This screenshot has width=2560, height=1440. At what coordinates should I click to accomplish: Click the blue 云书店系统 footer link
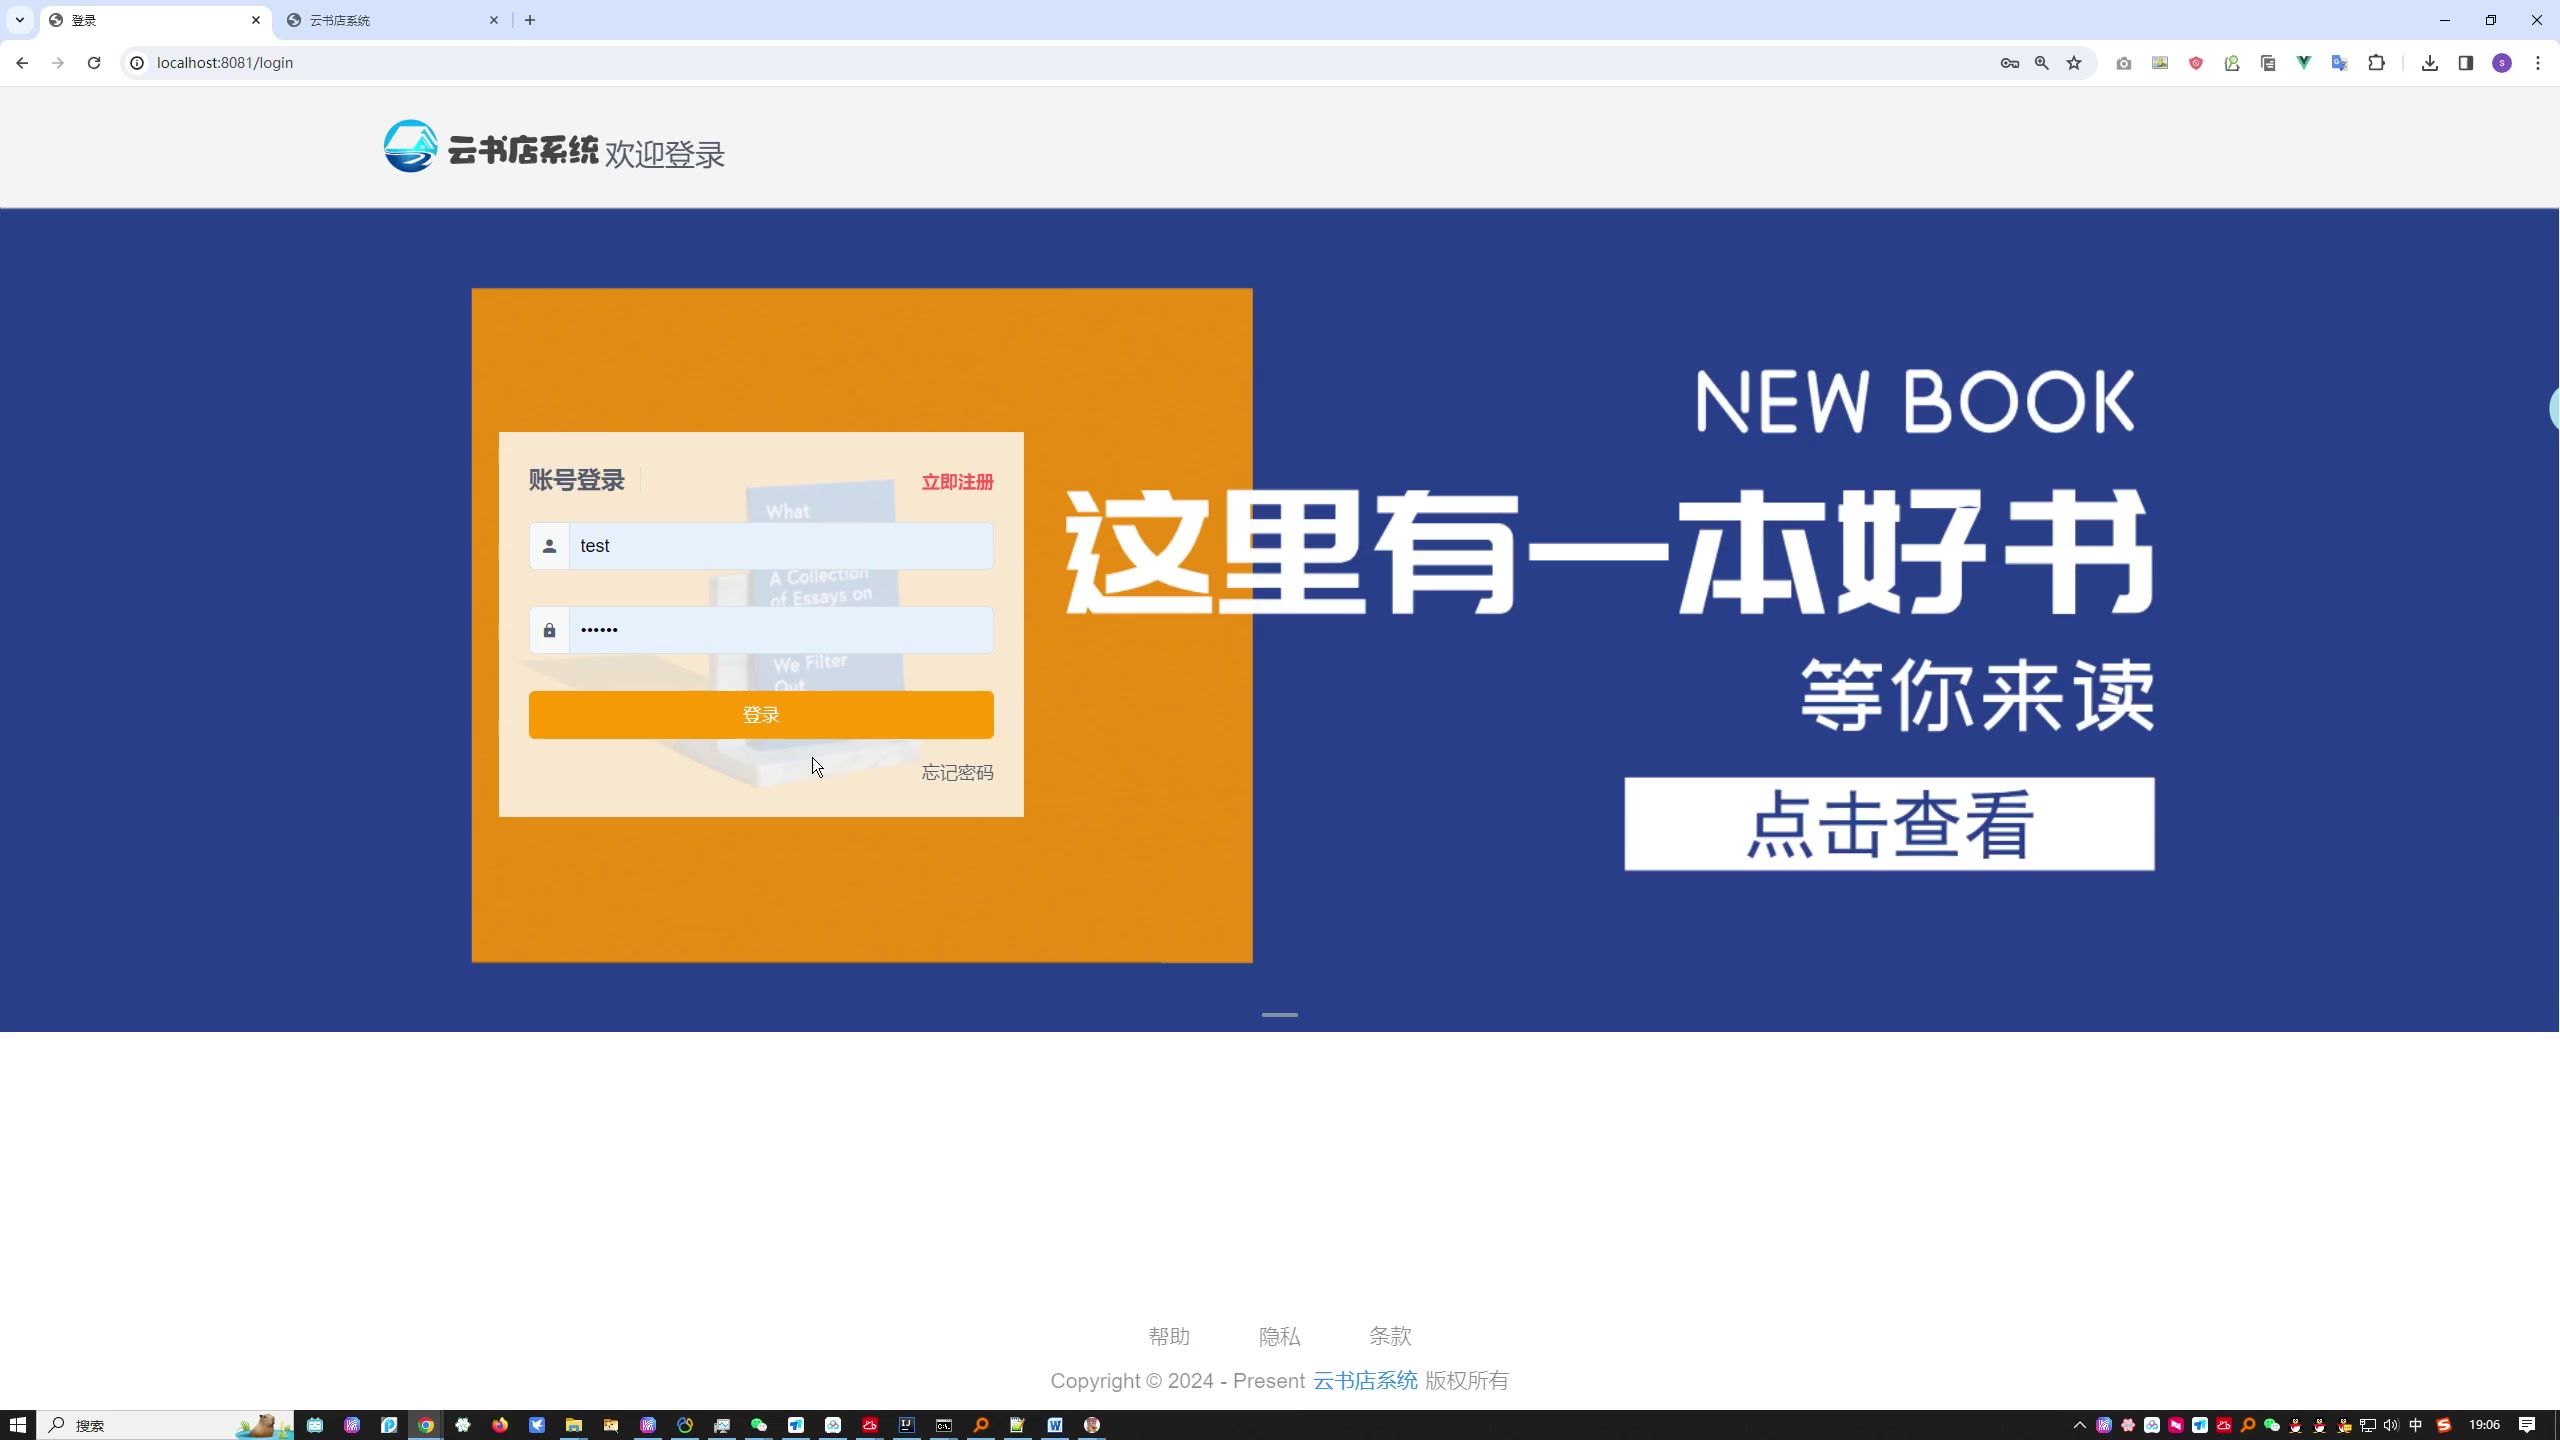pos(1365,1381)
